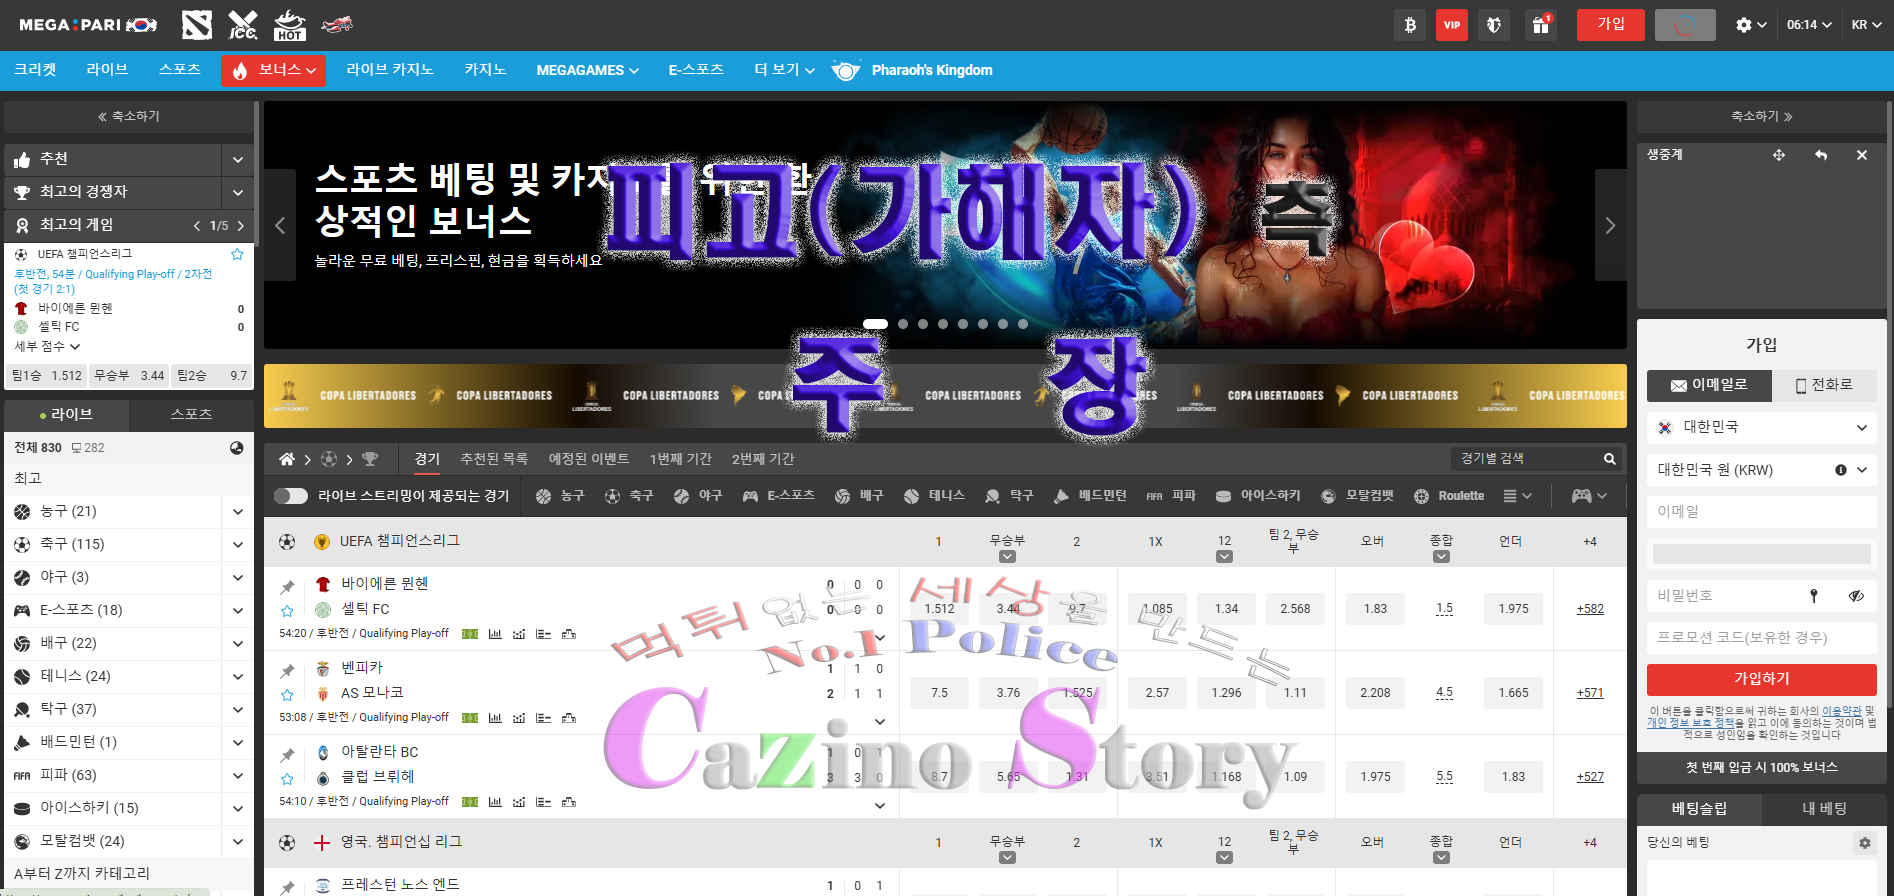Go to home breadcrumb icon

287,459
